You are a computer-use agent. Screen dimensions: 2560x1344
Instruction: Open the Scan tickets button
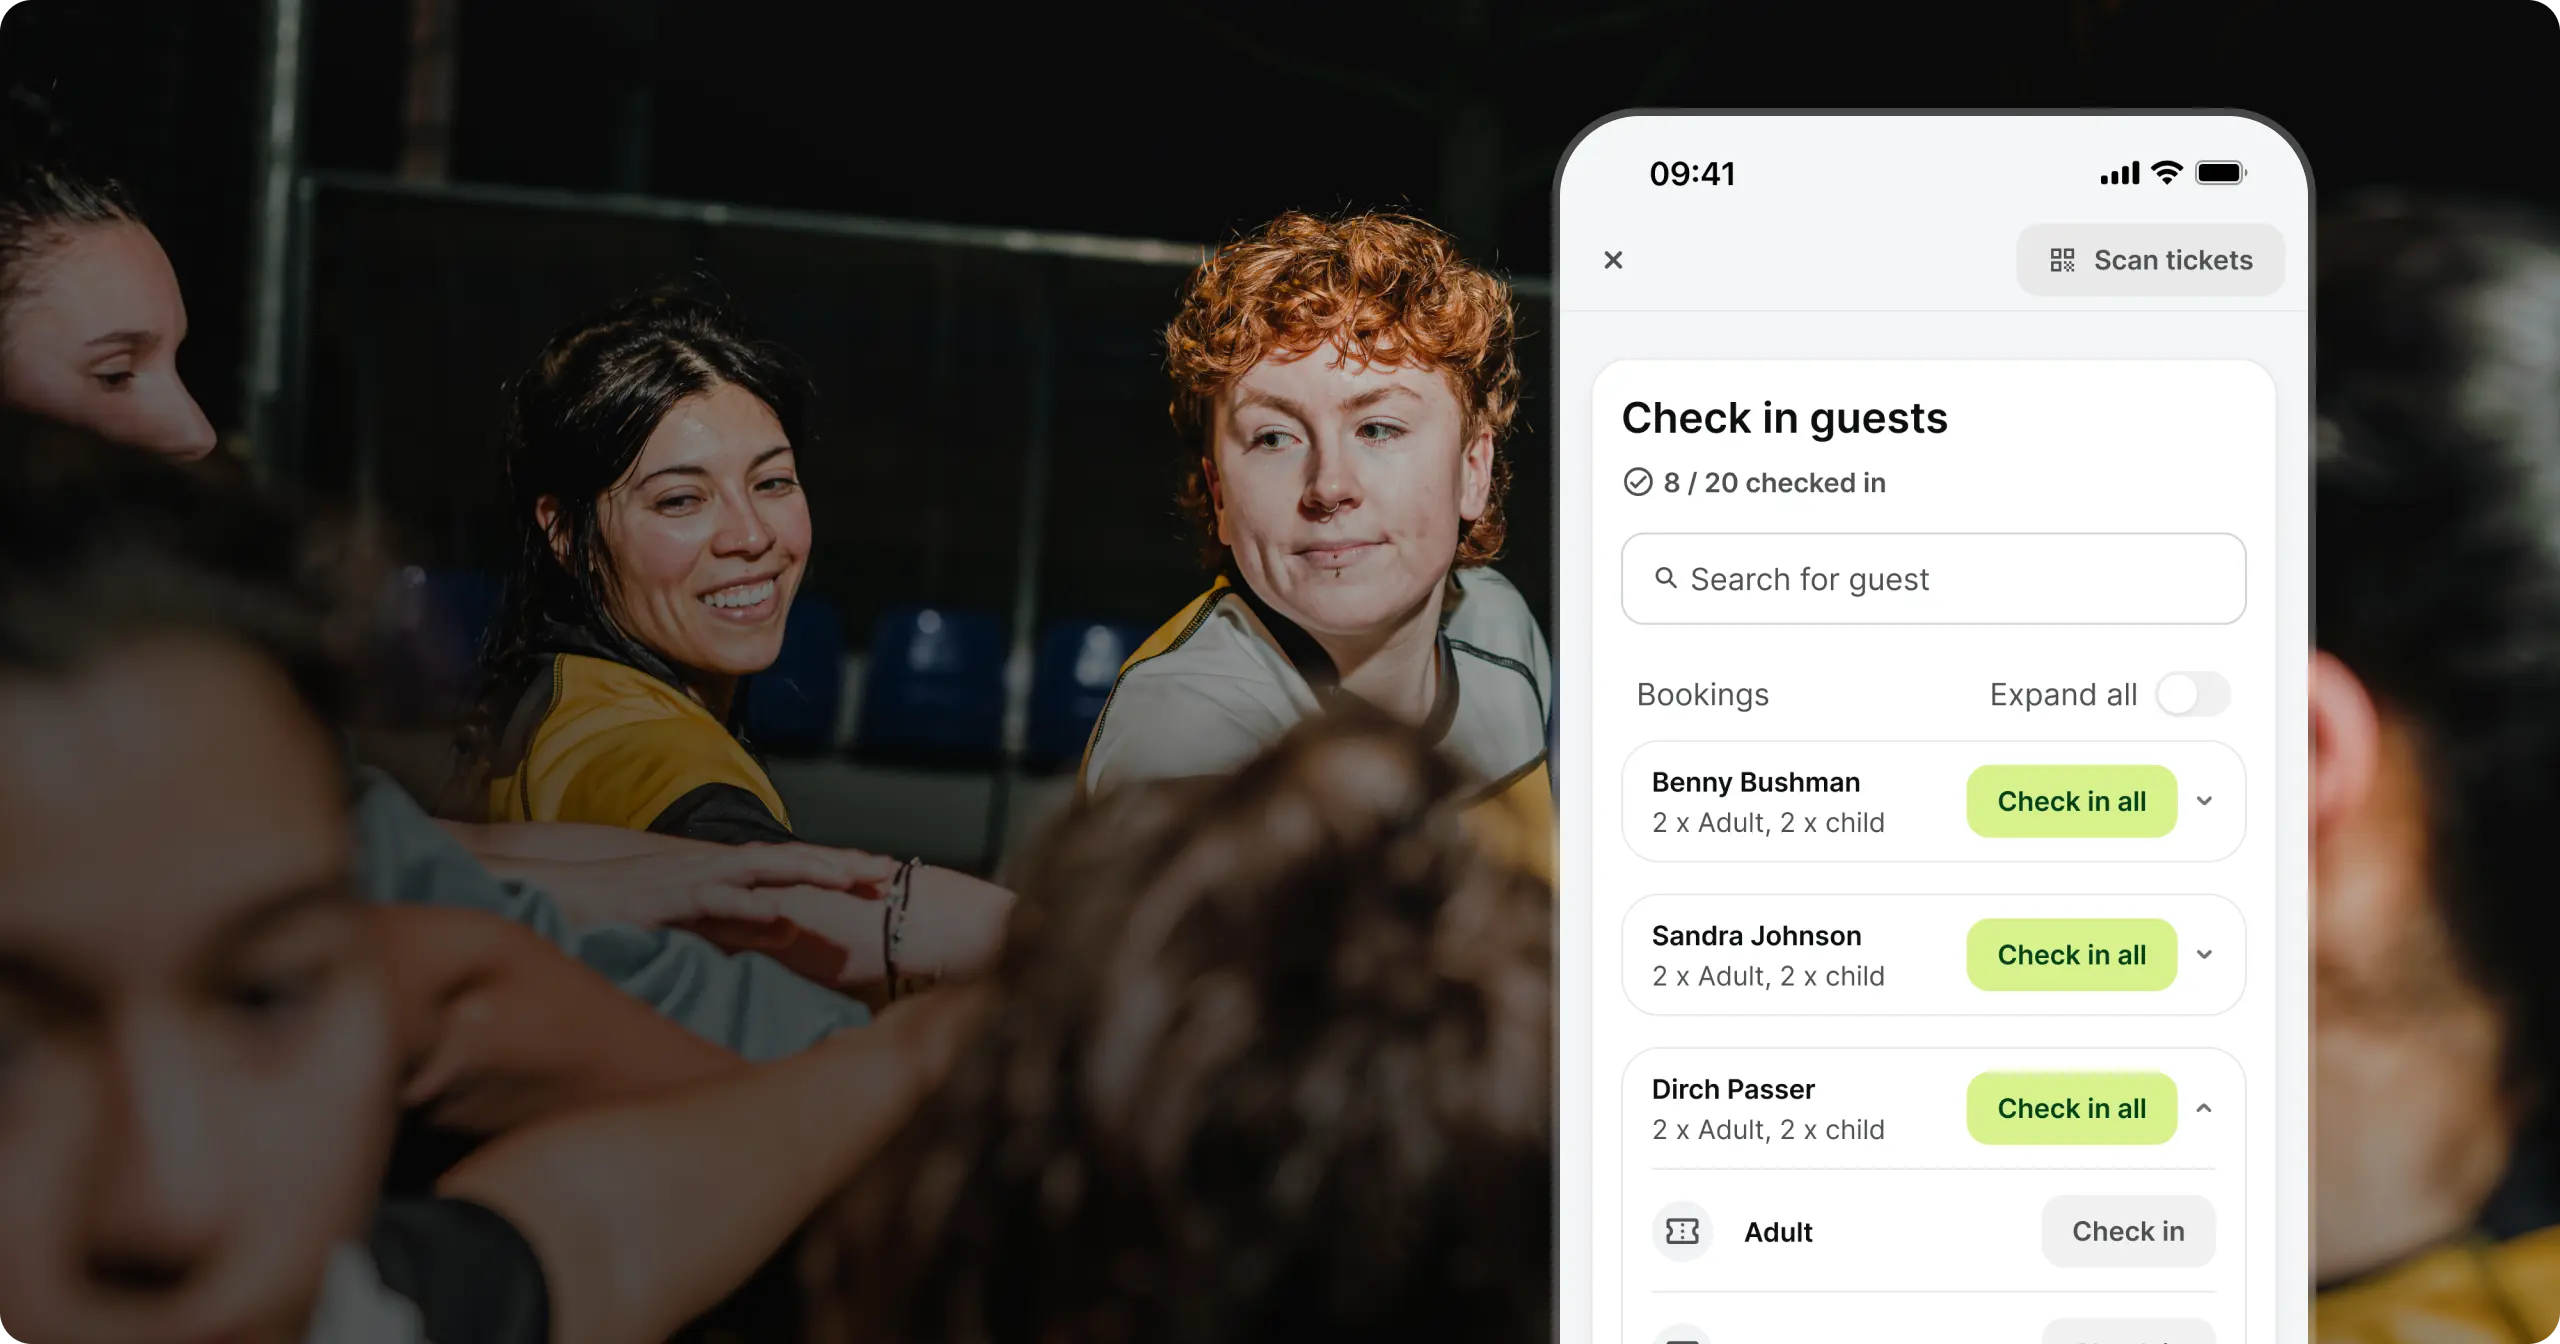[2150, 260]
